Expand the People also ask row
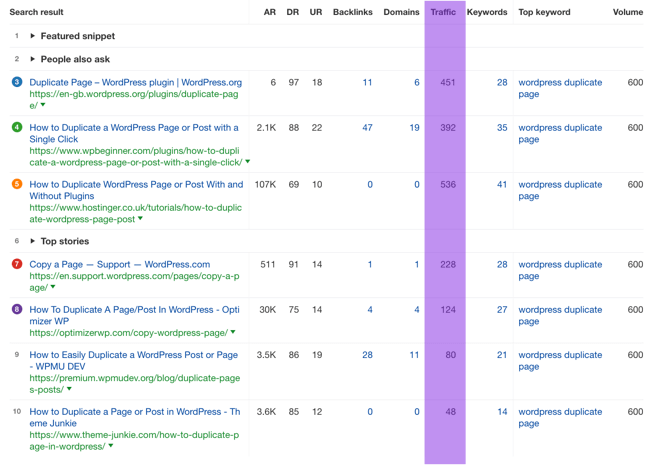 (x=33, y=59)
